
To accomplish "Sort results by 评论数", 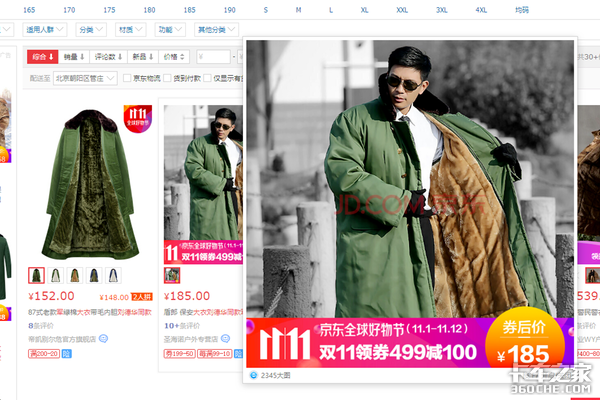I will 109,57.
